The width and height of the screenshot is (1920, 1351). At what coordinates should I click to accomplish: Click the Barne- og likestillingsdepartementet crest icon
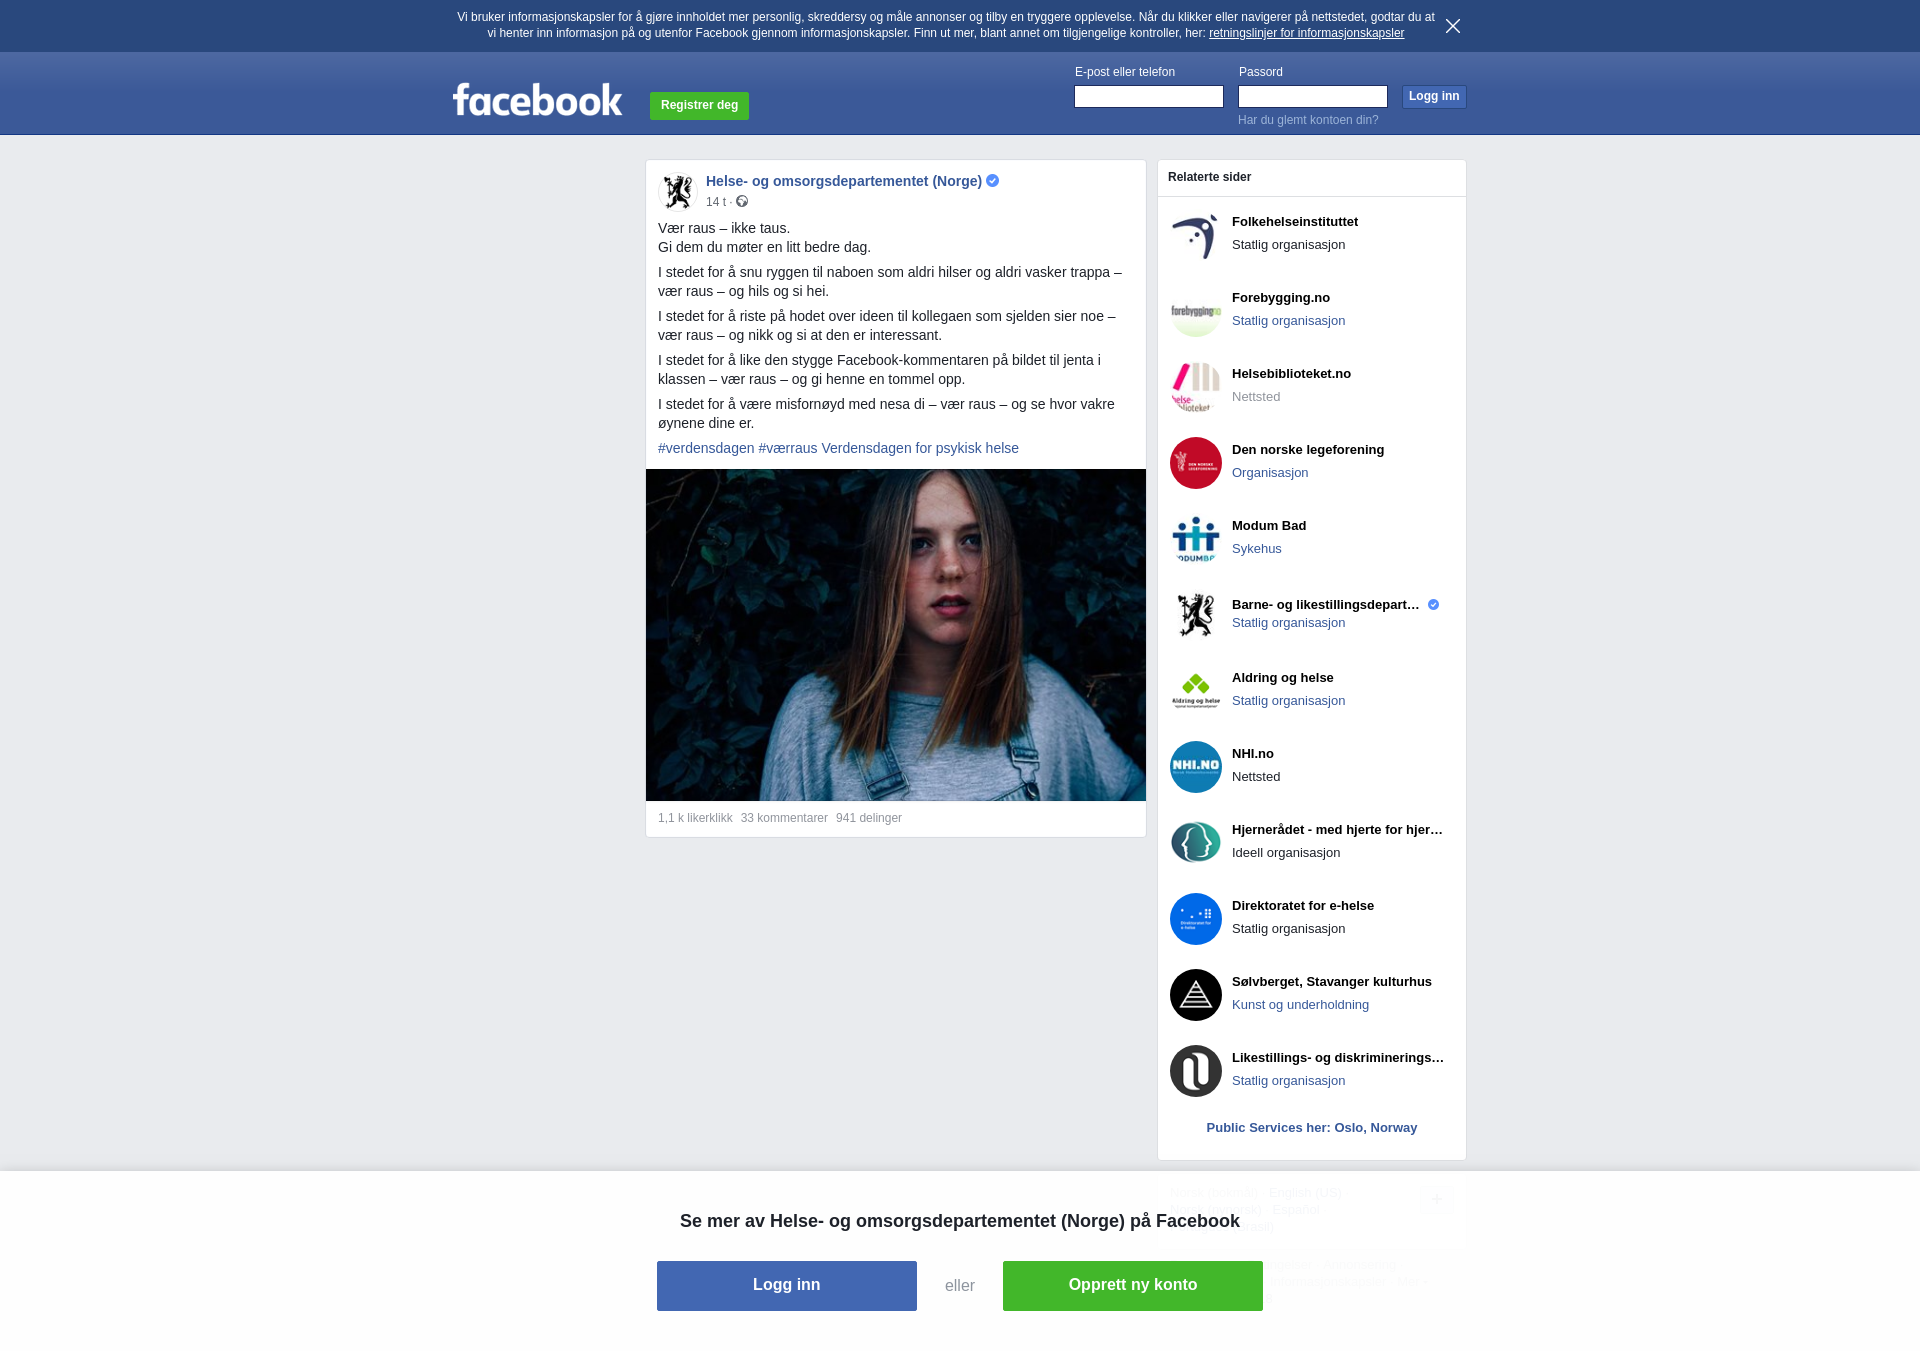click(x=1196, y=615)
